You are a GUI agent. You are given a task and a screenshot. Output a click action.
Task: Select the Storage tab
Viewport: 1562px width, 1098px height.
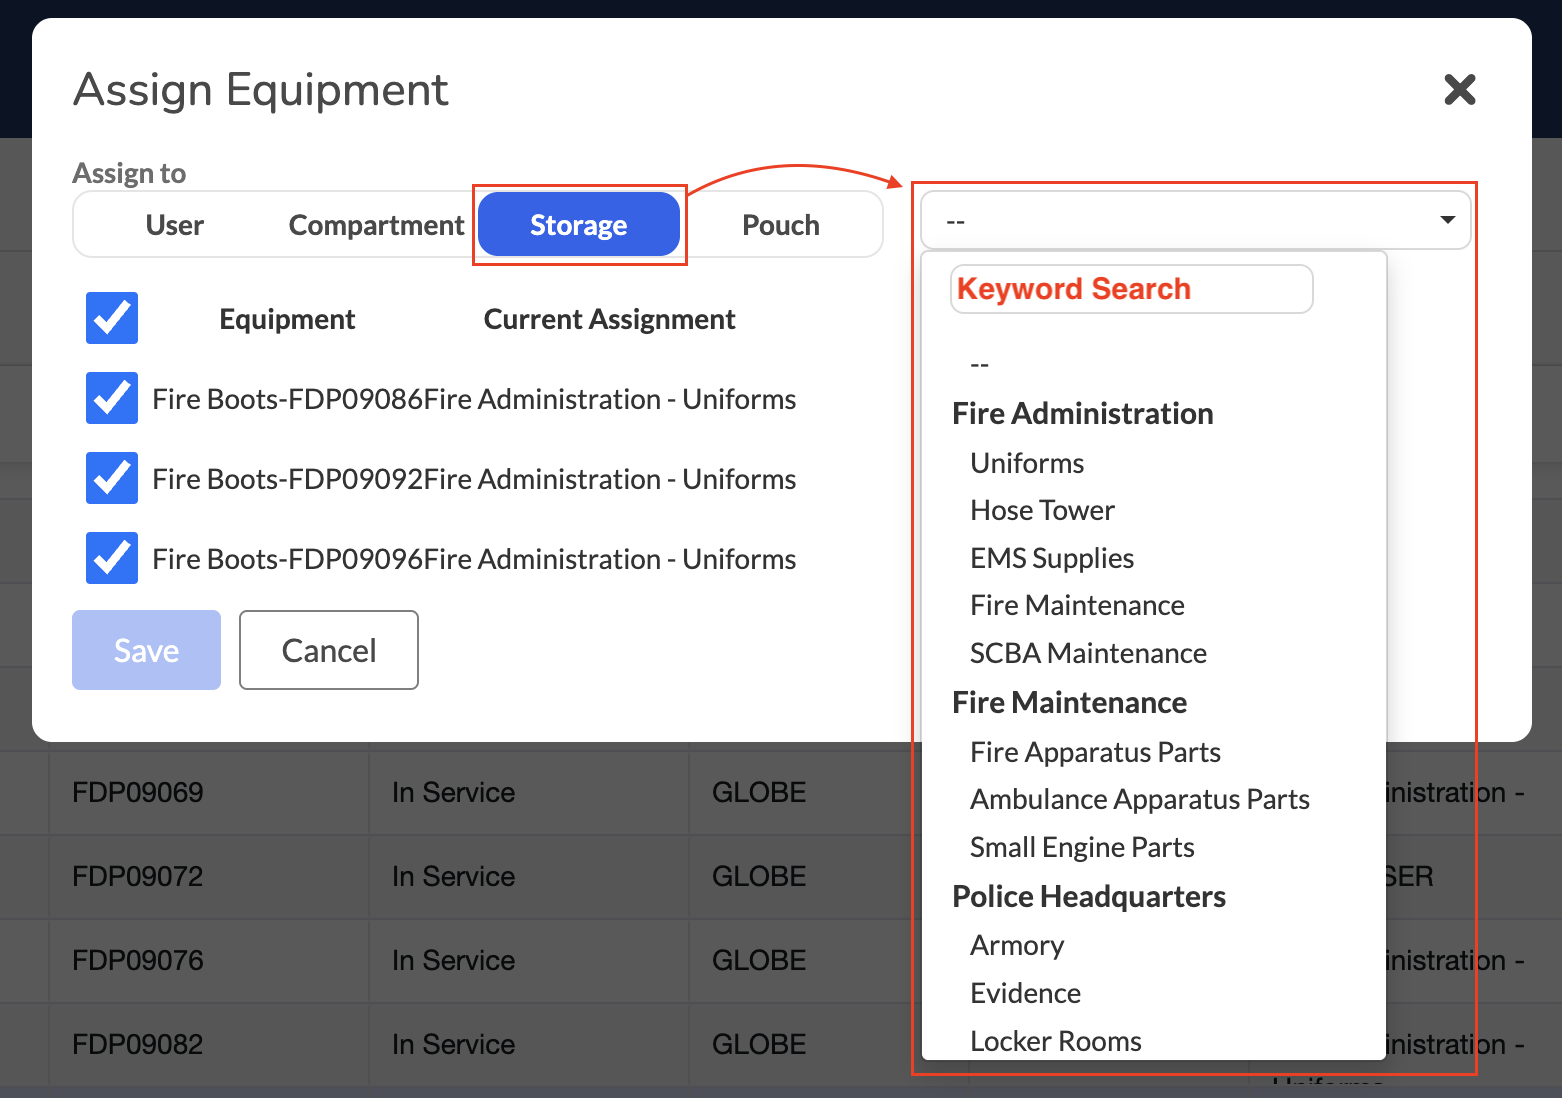pyautogui.click(x=579, y=225)
